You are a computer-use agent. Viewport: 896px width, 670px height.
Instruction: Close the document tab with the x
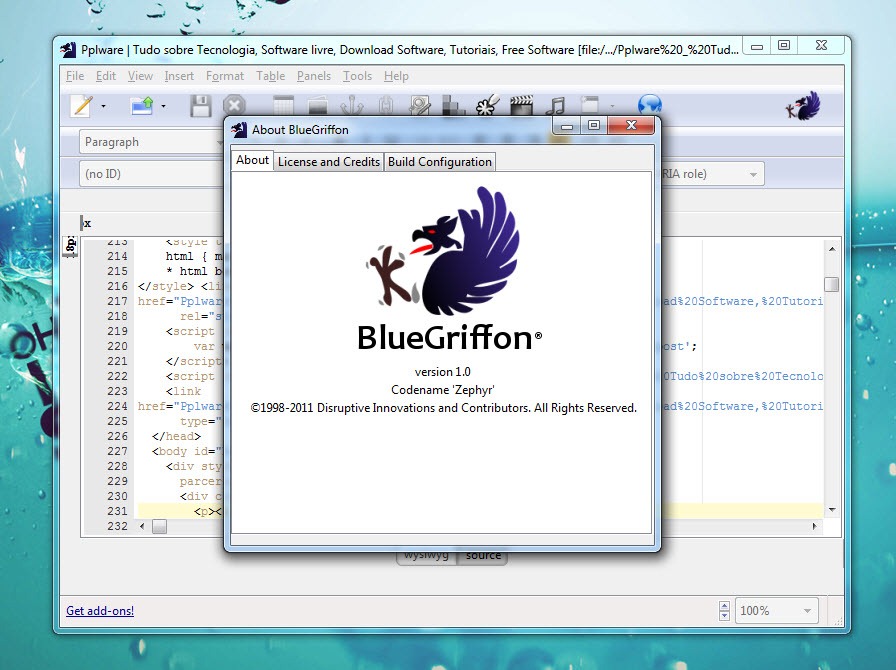click(x=87, y=223)
